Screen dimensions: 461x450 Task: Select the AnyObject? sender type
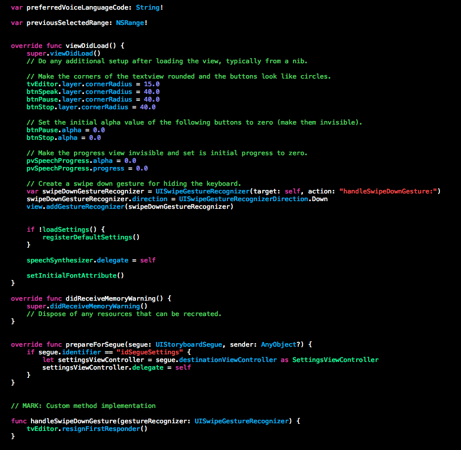pos(280,344)
